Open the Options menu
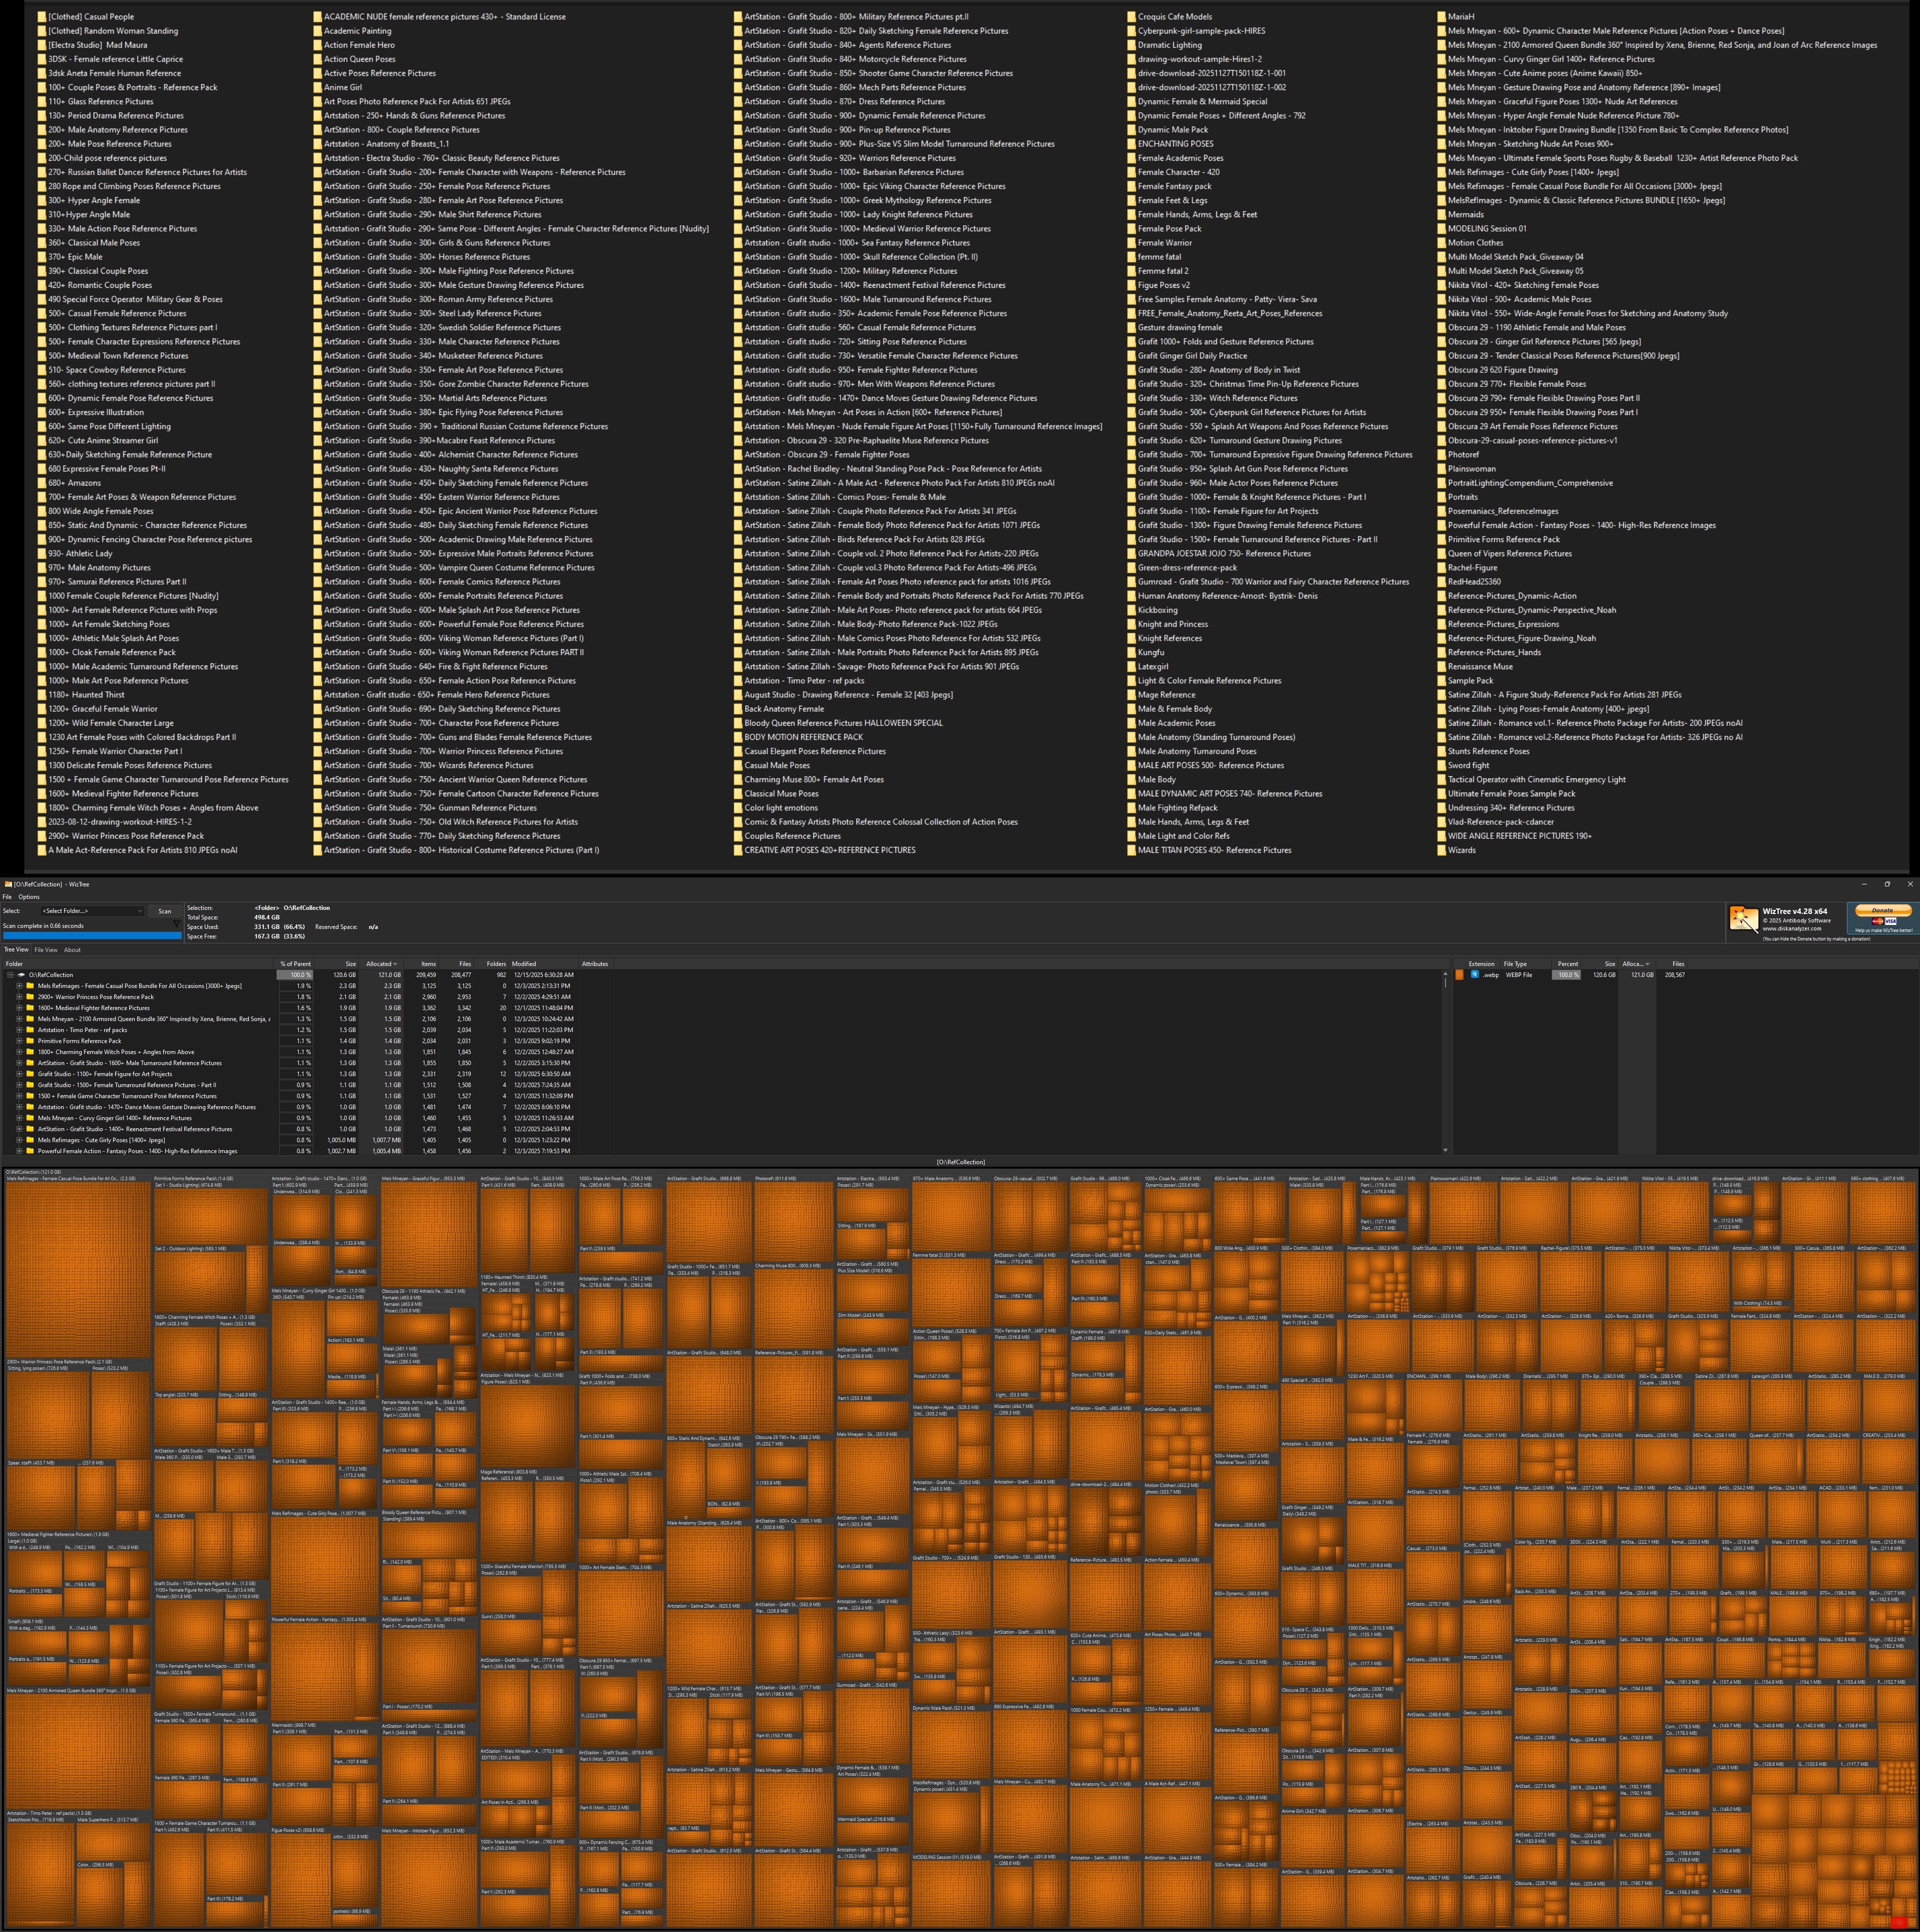Image resolution: width=1920 pixels, height=1932 pixels. coord(29,897)
